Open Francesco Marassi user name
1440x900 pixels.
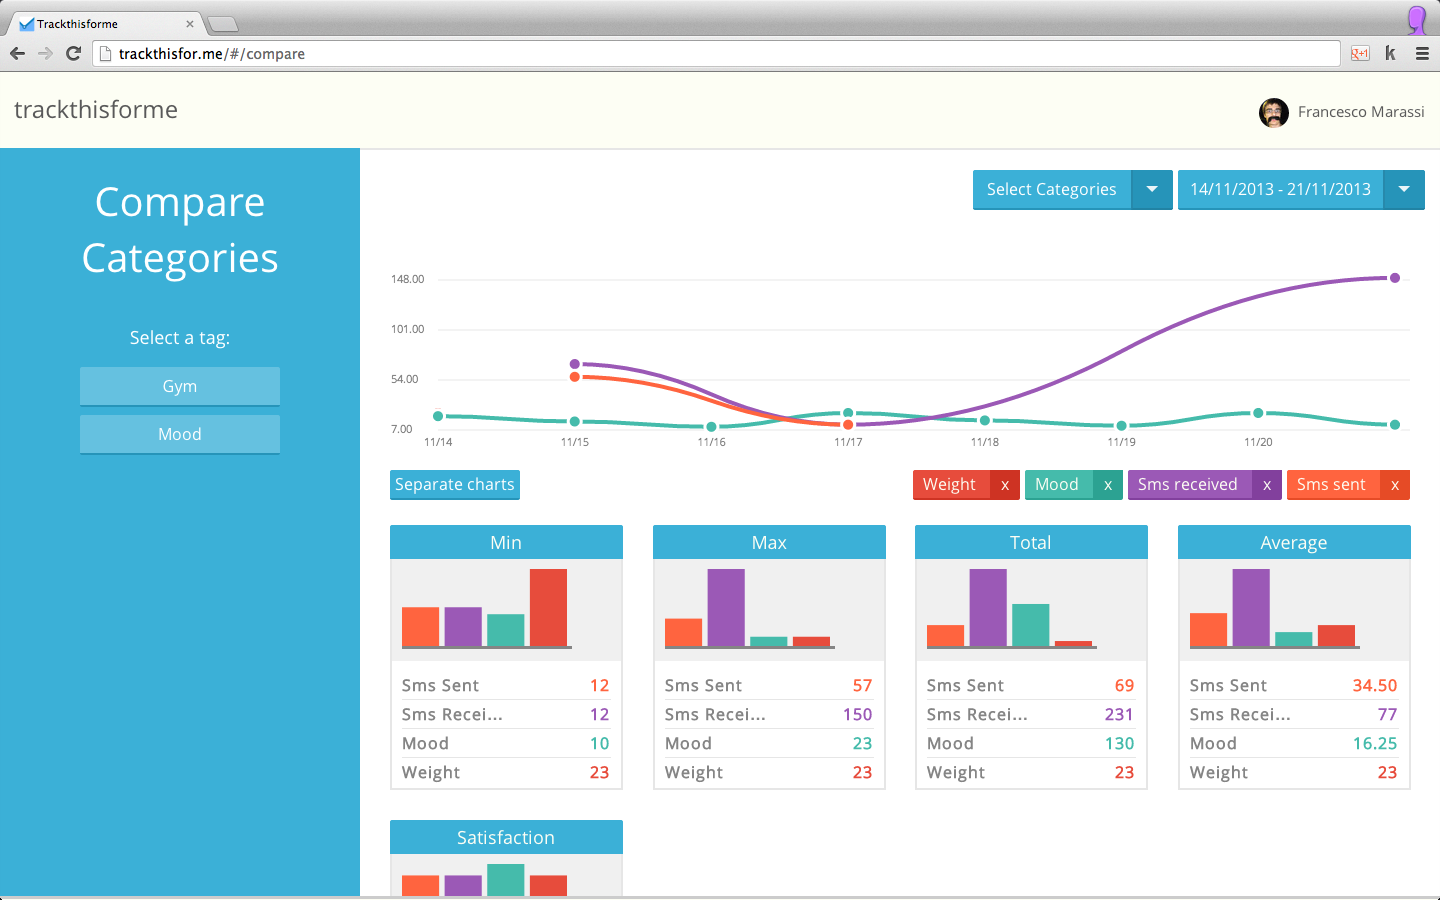(x=1361, y=112)
